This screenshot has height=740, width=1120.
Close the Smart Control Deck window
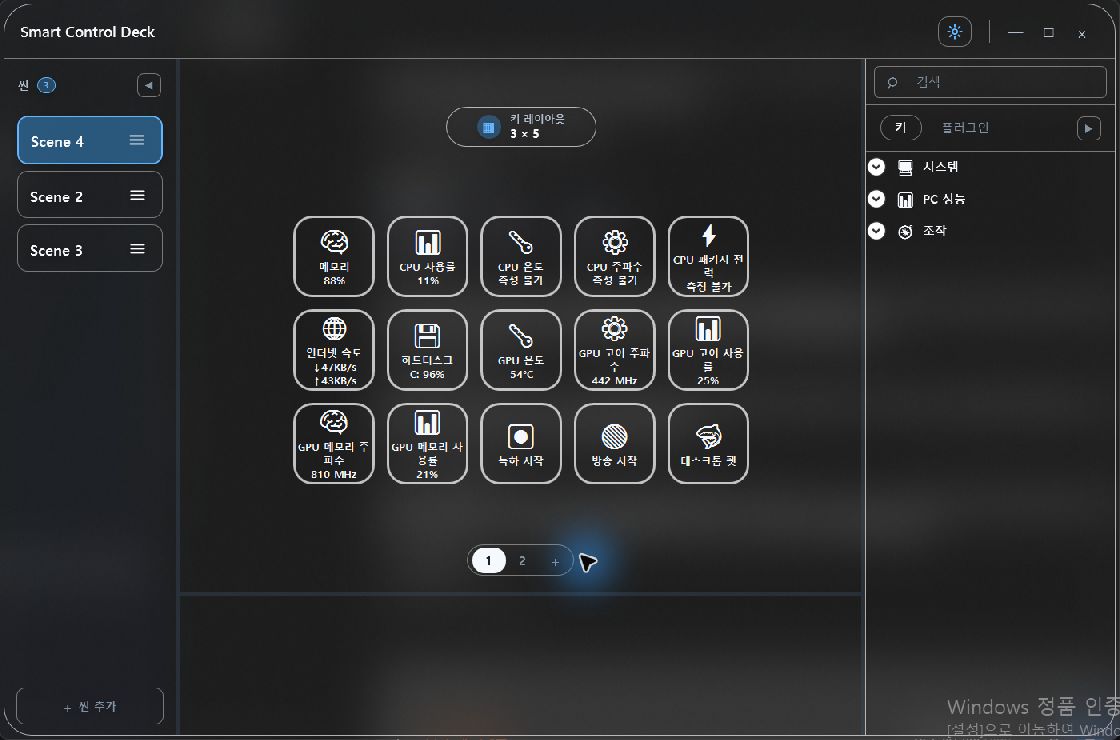[1081, 34]
